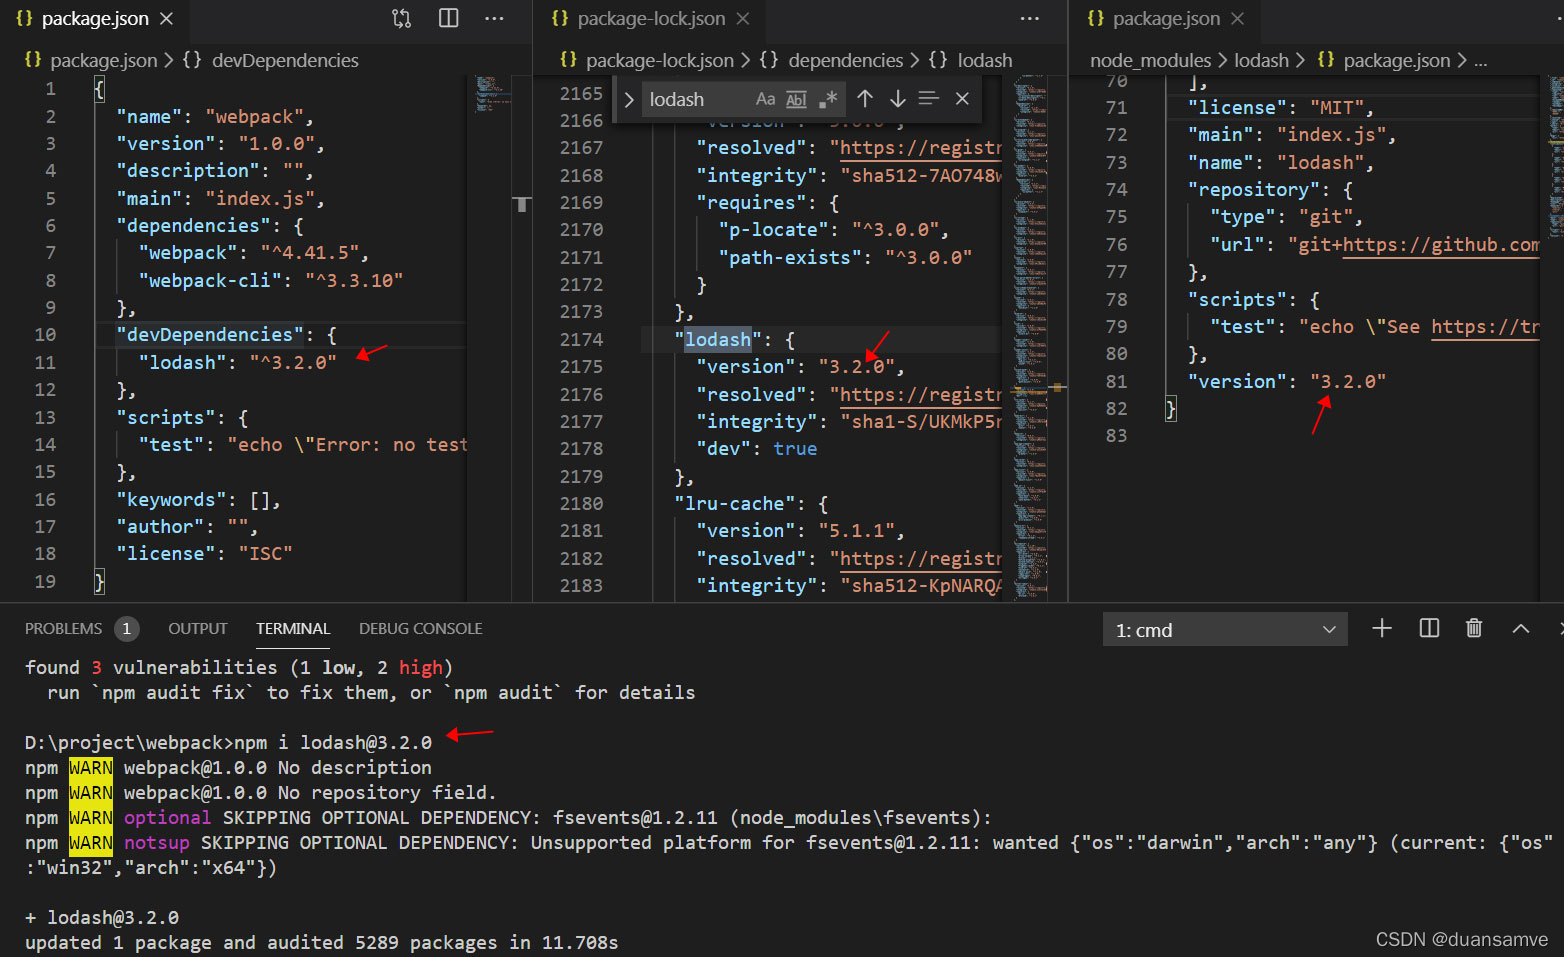Open the DEBUG CONSOLE panel tab
Screen dimensions: 1564x957
[x=421, y=628]
